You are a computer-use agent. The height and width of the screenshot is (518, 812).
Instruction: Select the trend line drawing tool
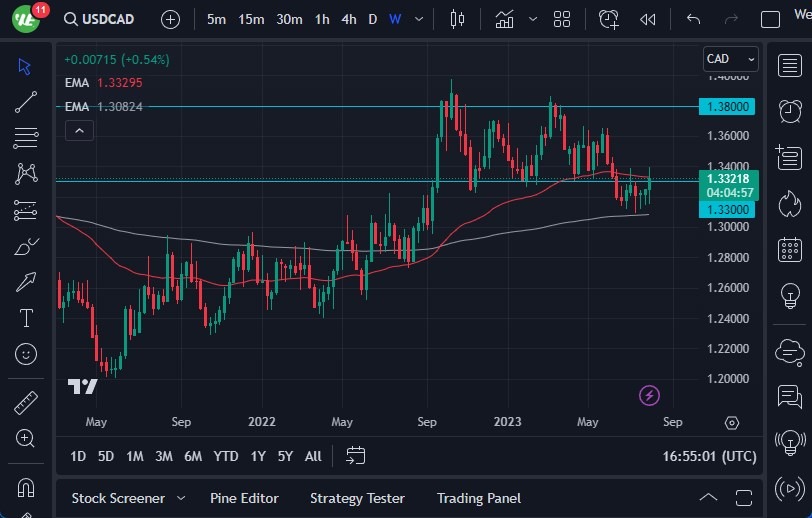(x=26, y=101)
